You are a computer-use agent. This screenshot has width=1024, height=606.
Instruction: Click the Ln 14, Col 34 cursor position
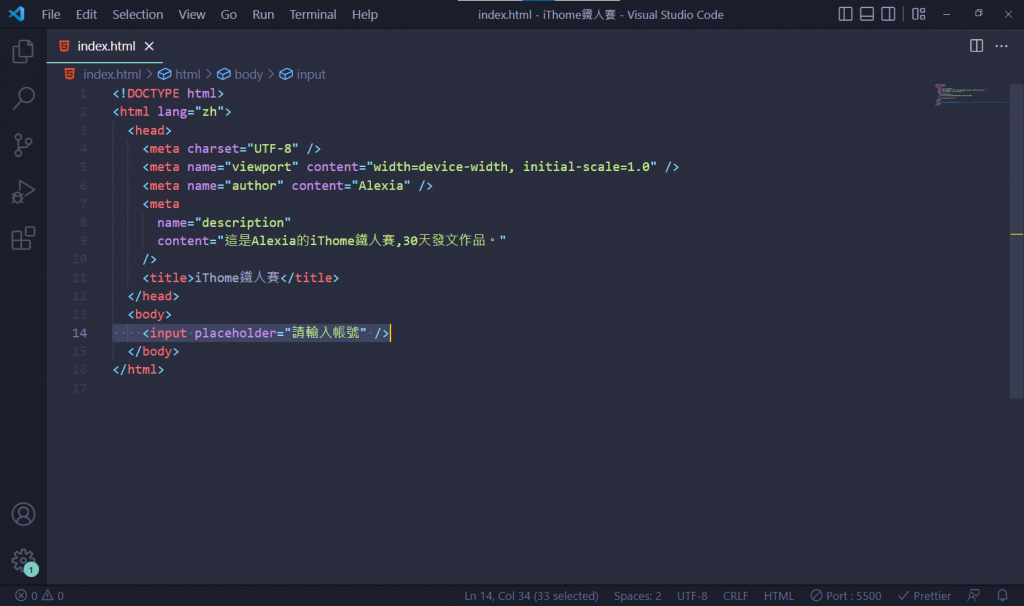pyautogui.click(x=531, y=596)
